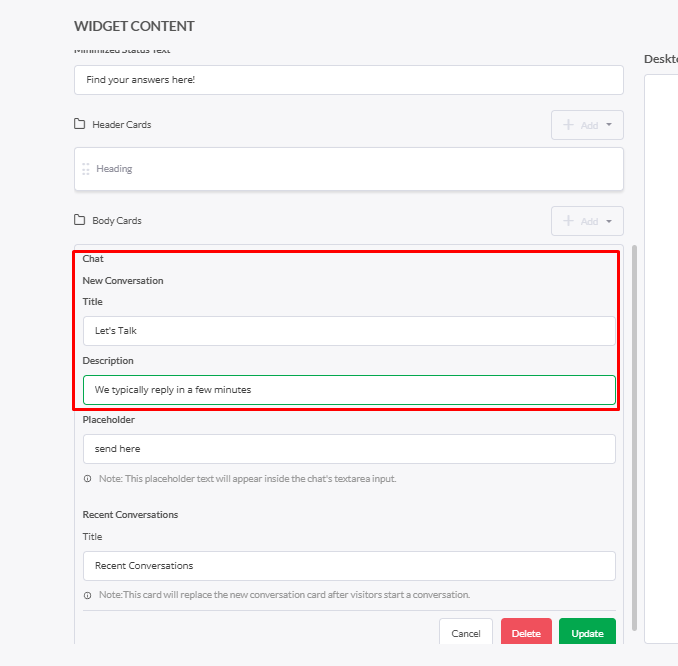Select the Heading header card

pyautogui.click(x=349, y=169)
